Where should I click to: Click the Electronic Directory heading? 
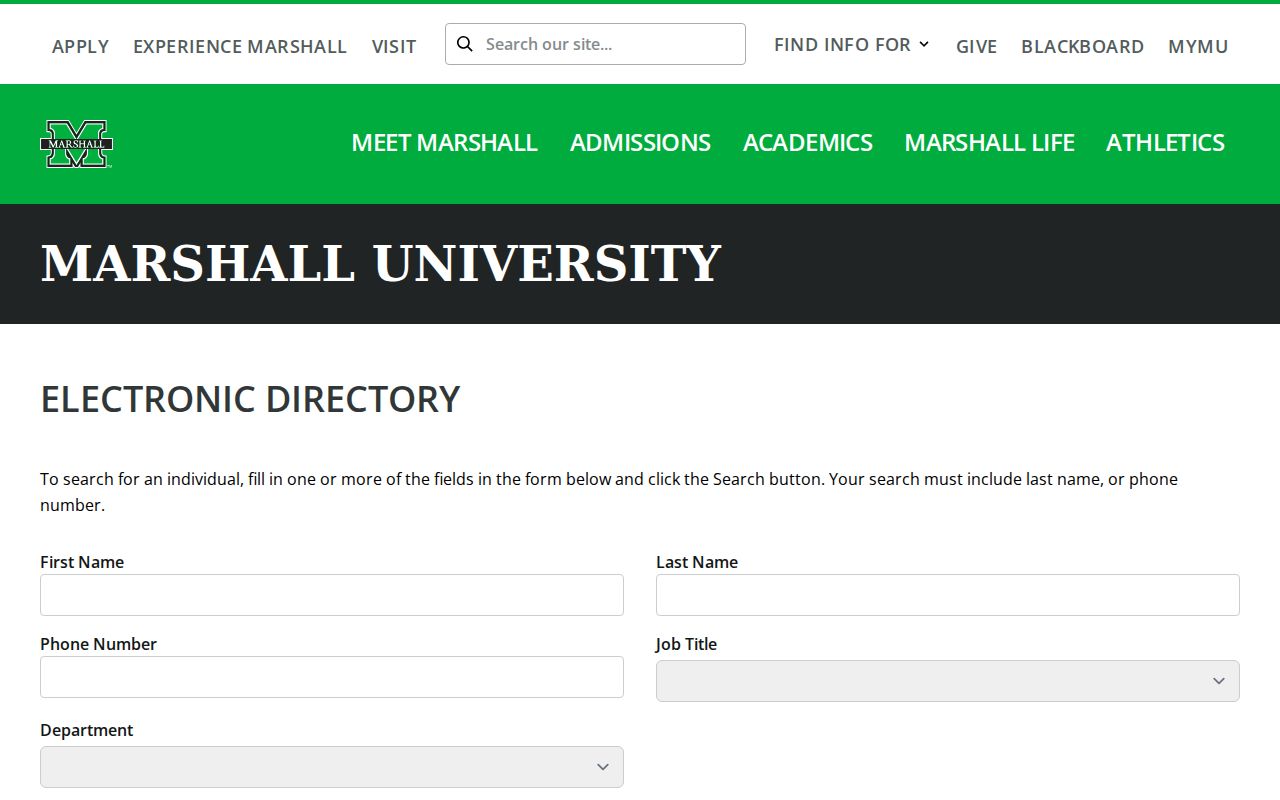(250, 399)
